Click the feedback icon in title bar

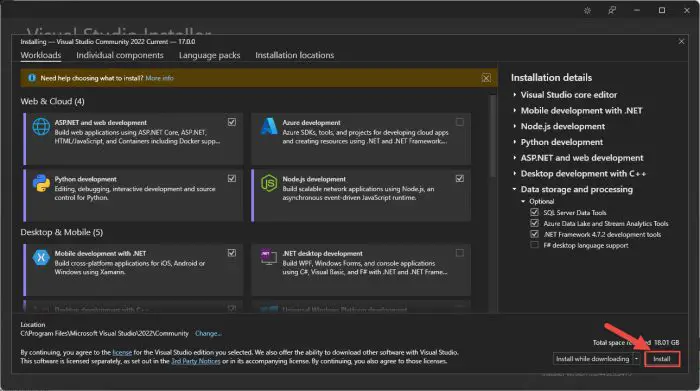(612, 10)
